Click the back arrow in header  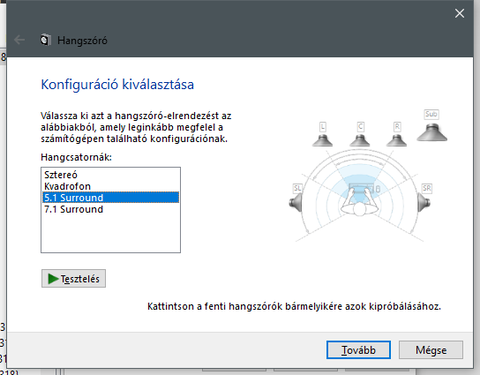(20, 40)
